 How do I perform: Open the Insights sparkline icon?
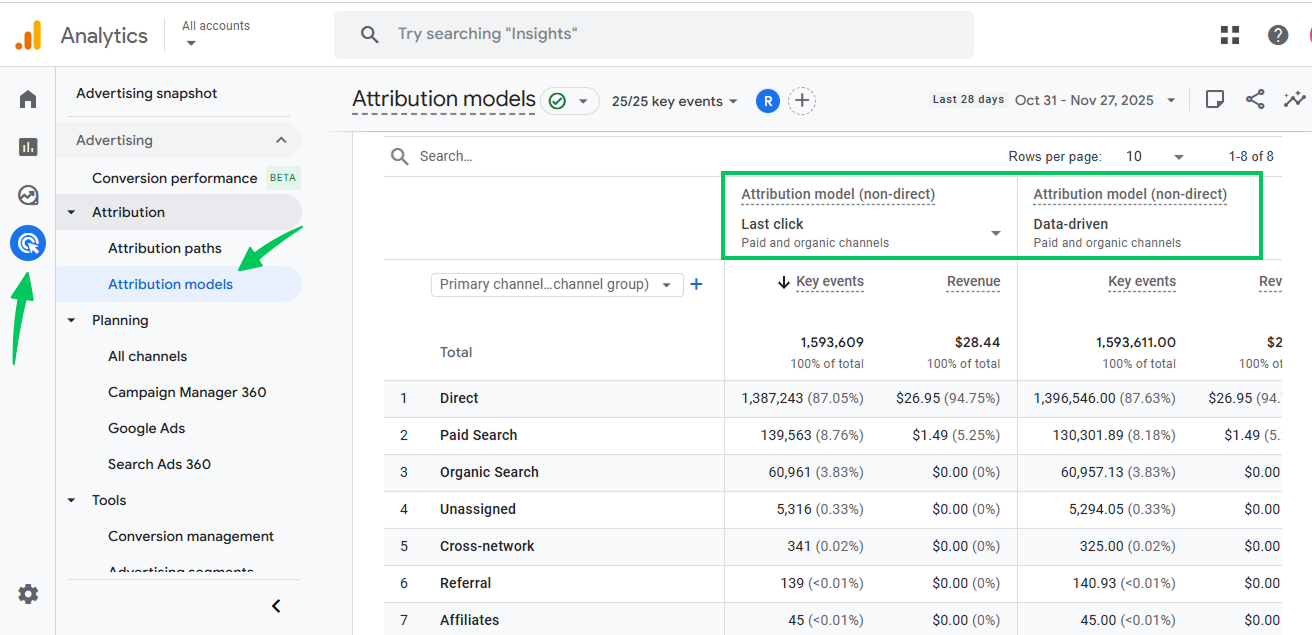(1295, 100)
